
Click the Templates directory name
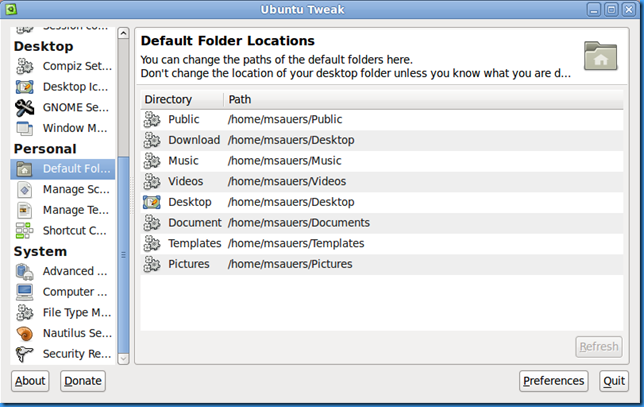tap(195, 243)
